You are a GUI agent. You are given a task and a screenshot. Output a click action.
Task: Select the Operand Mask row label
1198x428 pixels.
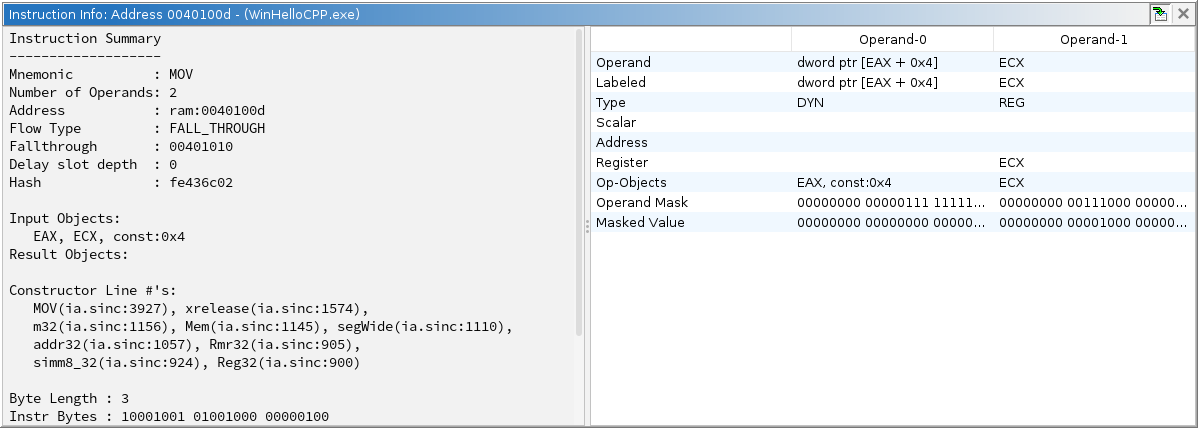click(x=642, y=202)
